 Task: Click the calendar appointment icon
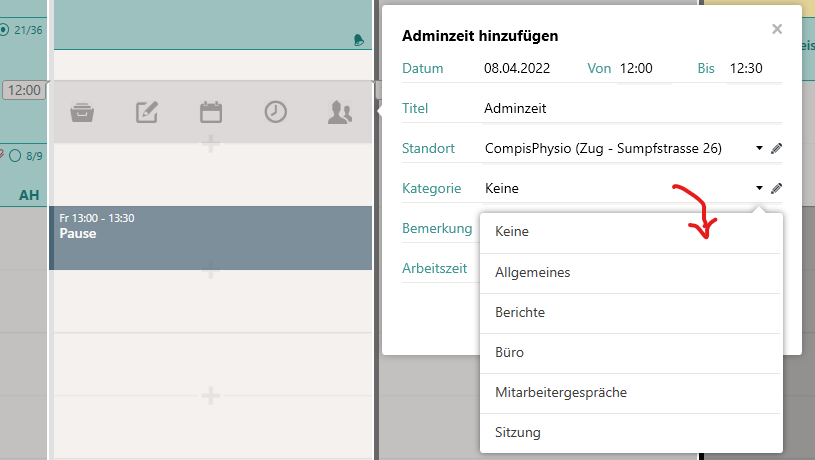coord(211,112)
